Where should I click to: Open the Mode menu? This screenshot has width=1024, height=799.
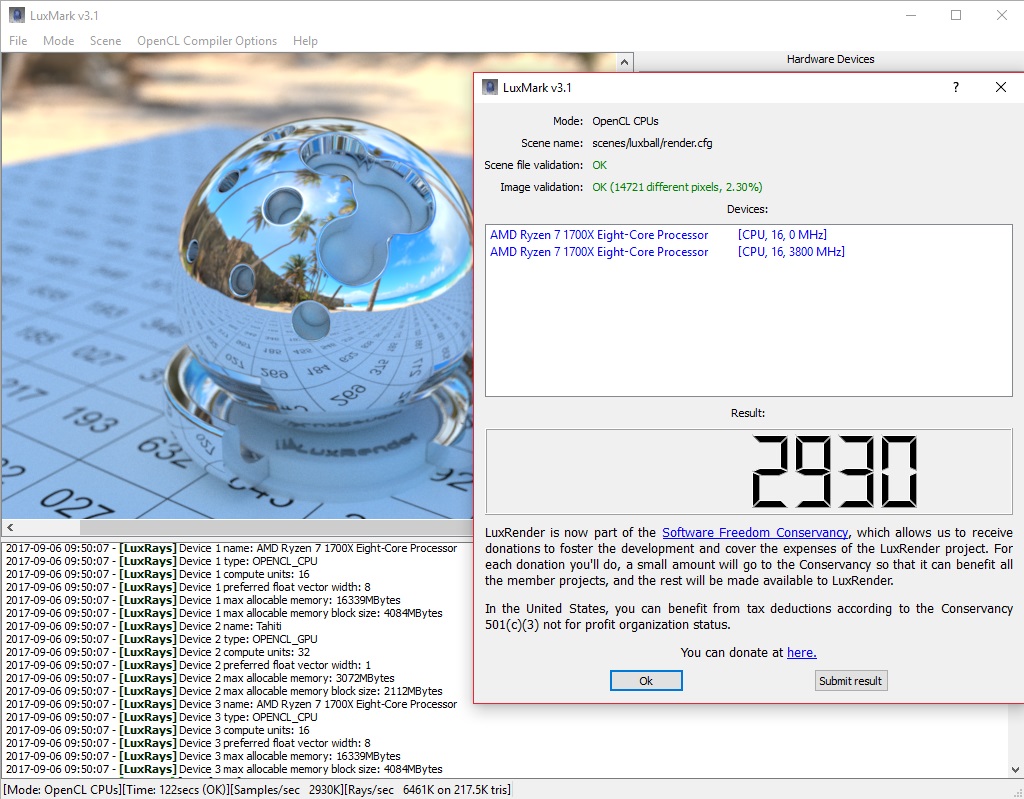(x=59, y=41)
